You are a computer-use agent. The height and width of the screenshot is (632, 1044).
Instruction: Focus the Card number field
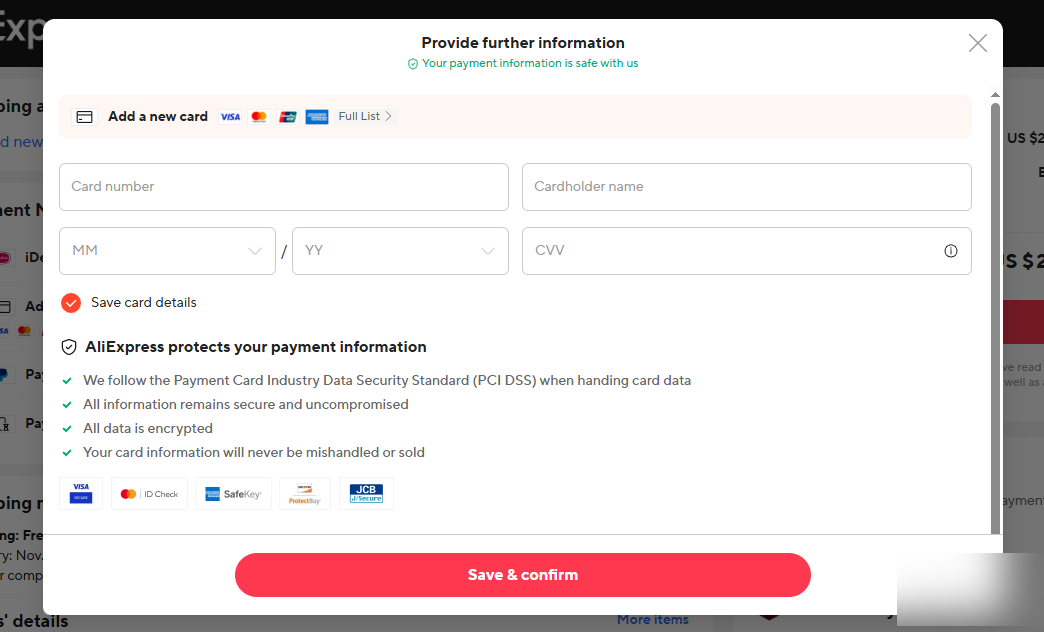click(283, 187)
